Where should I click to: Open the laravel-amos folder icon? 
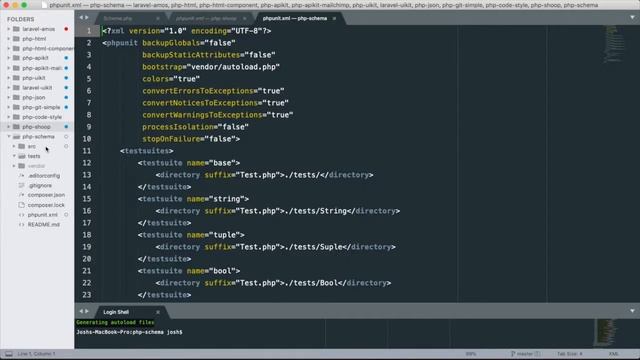pyautogui.click(x=16, y=29)
